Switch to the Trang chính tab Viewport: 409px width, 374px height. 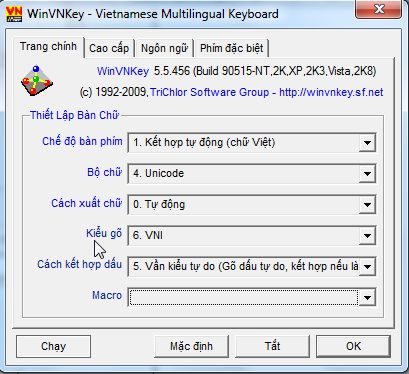tap(48, 46)
